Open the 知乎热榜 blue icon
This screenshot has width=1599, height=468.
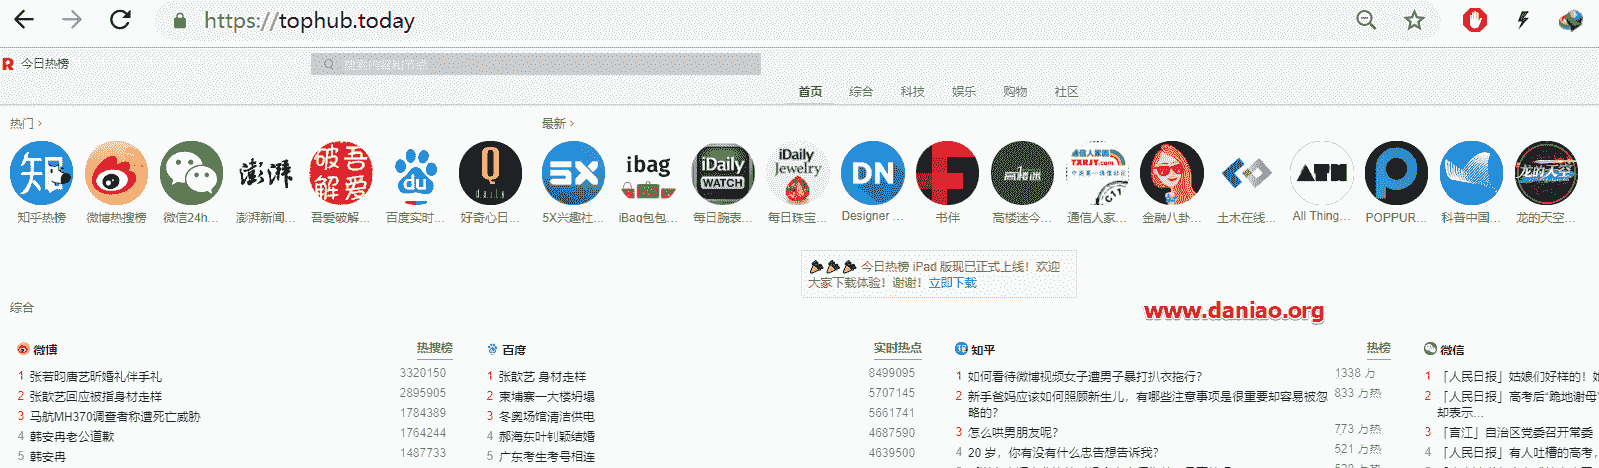[41, 173]
